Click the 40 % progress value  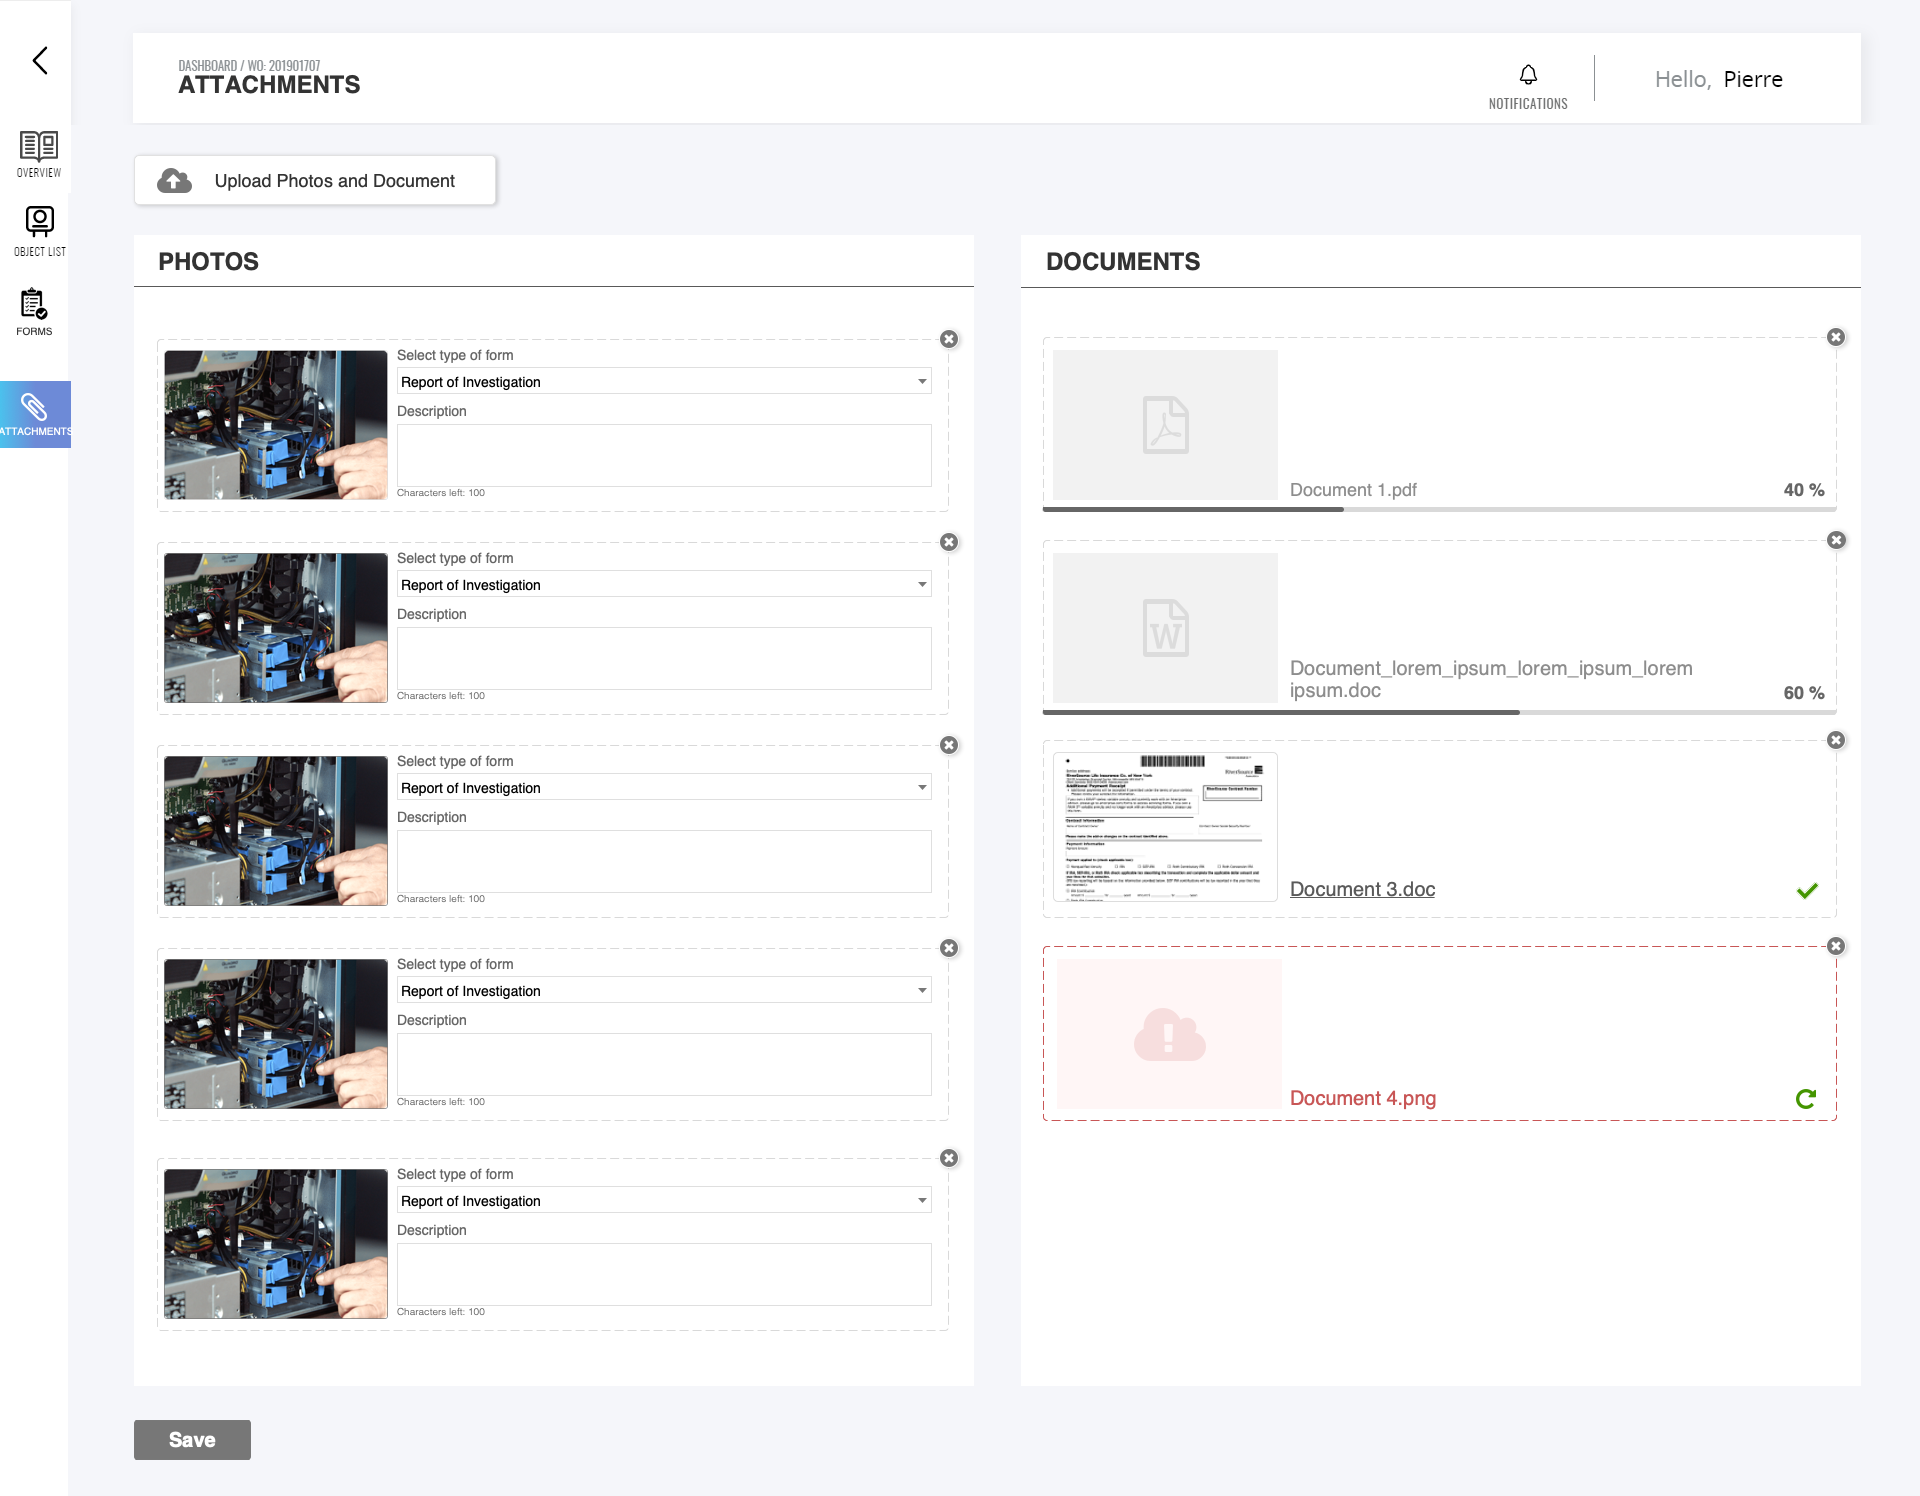point(1804,490)
